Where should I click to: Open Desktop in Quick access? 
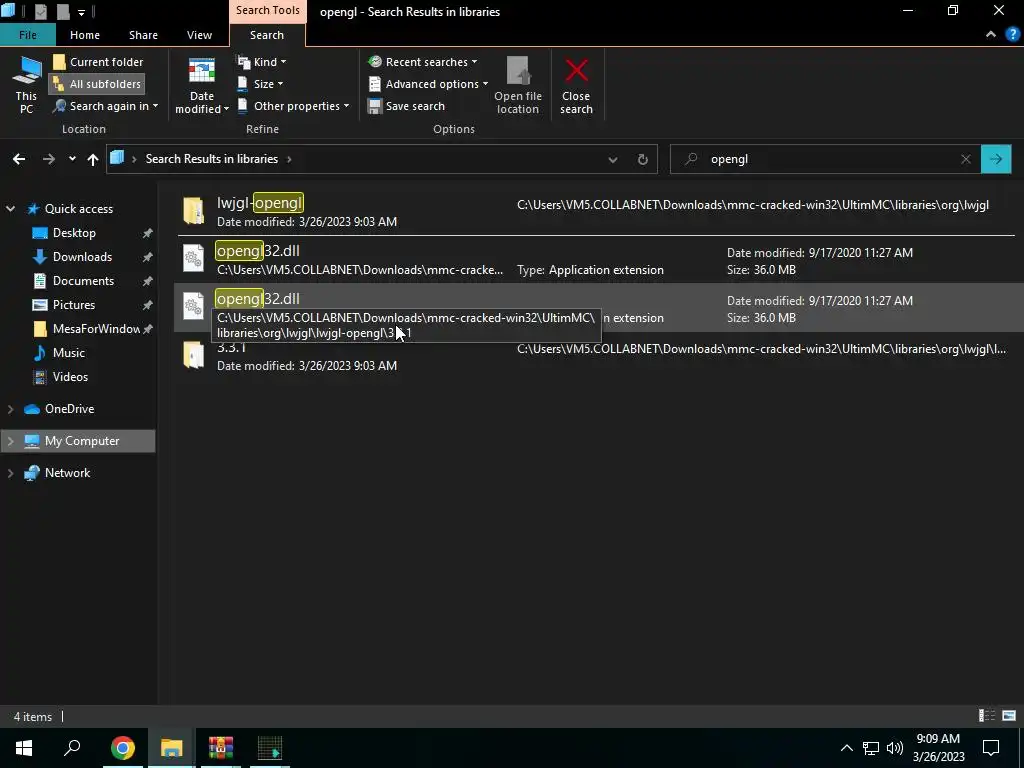(x=74, y=232)
